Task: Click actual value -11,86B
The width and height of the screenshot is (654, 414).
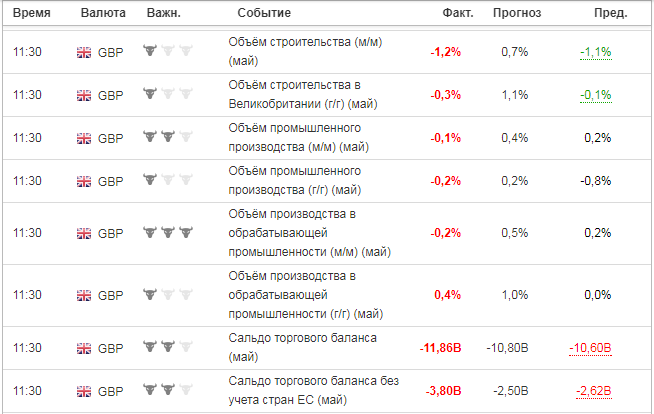Action: pyautogui.click(x=440, y=348)
